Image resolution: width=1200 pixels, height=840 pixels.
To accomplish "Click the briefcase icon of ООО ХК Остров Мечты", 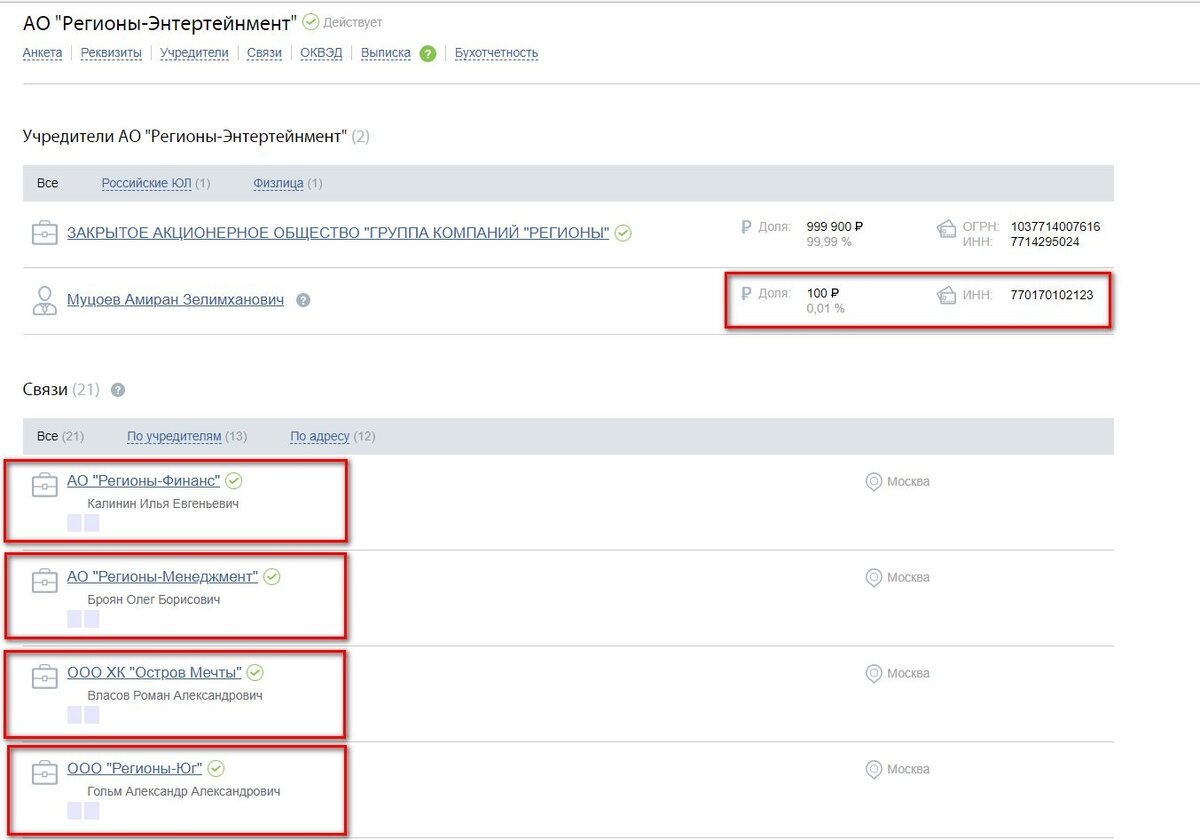I will tap(44, 676).
